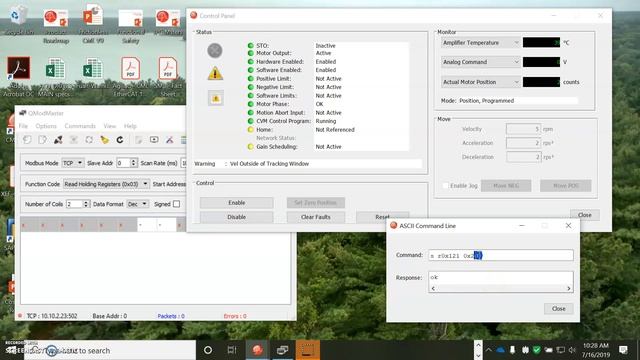Click the taskbar search box

[x=110, y=350]
